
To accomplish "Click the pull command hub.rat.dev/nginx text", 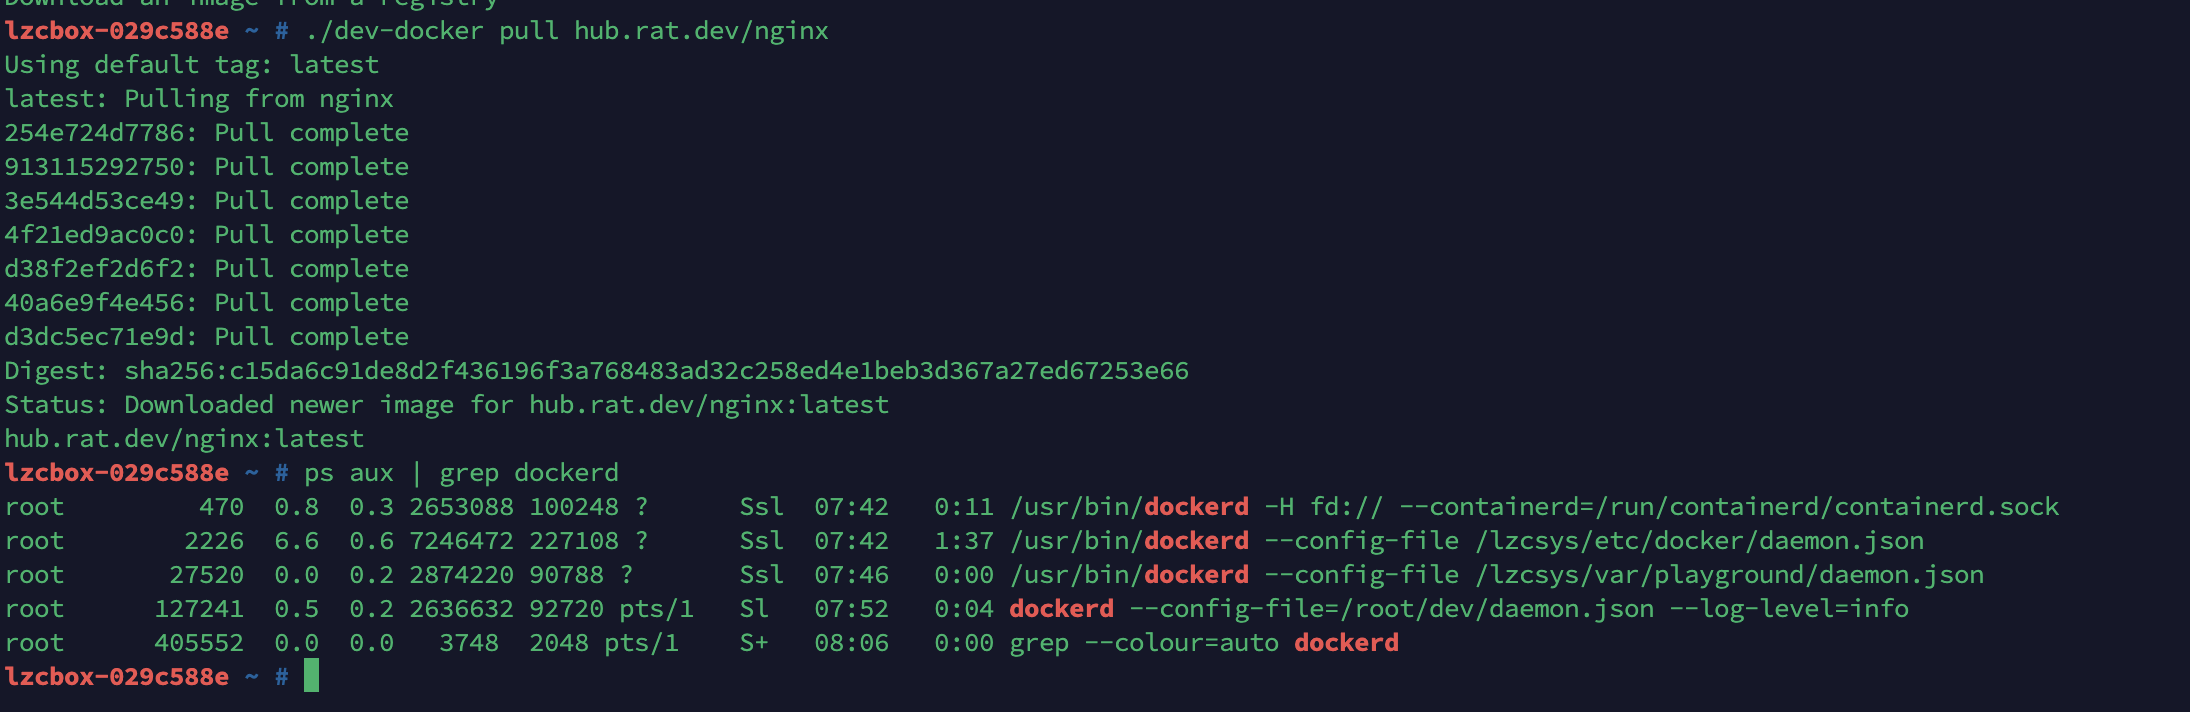I will [701, 31].
